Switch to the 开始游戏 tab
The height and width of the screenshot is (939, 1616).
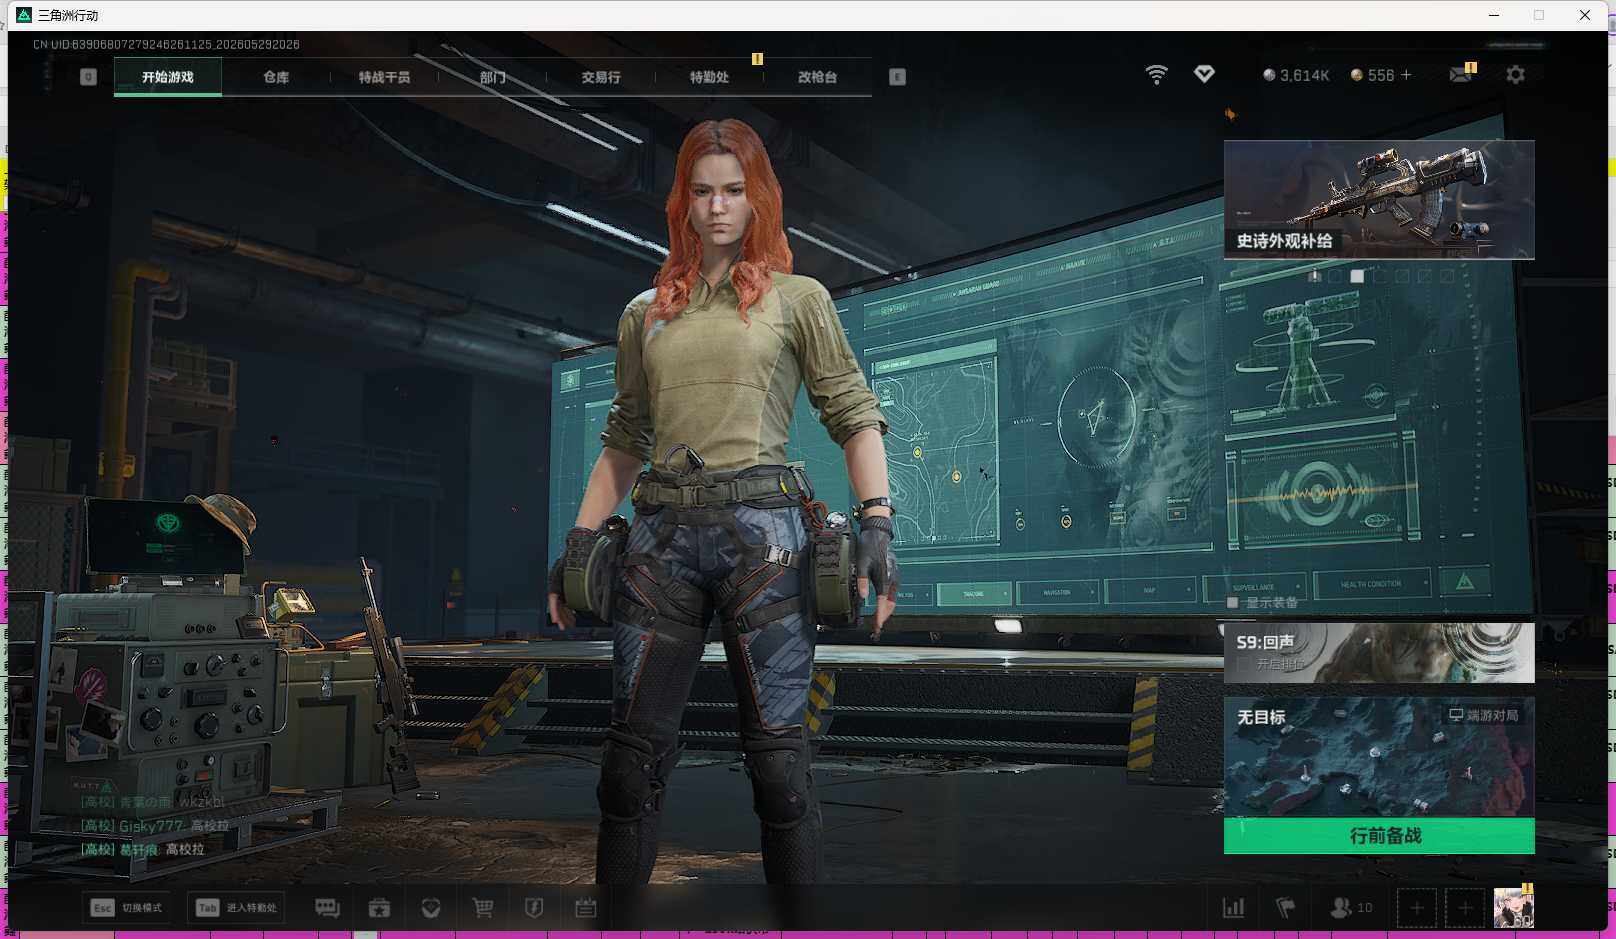(x=168, y=77)
